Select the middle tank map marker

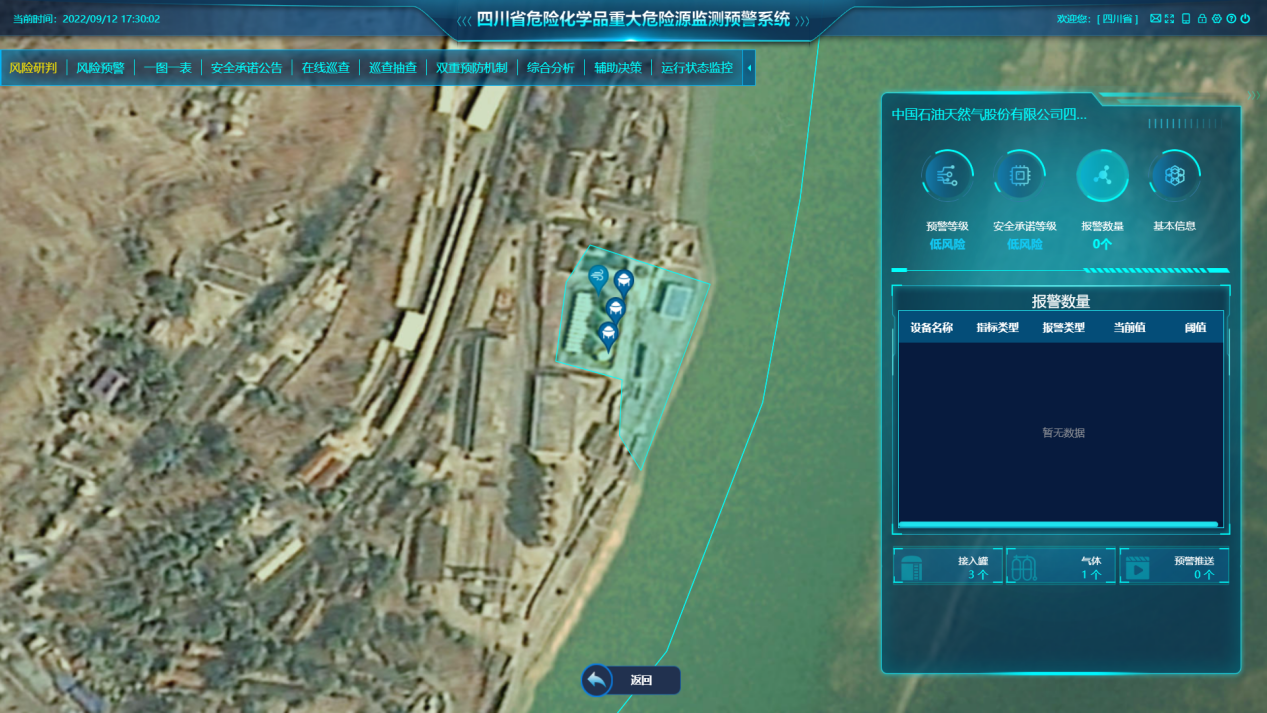pos(615,311)
